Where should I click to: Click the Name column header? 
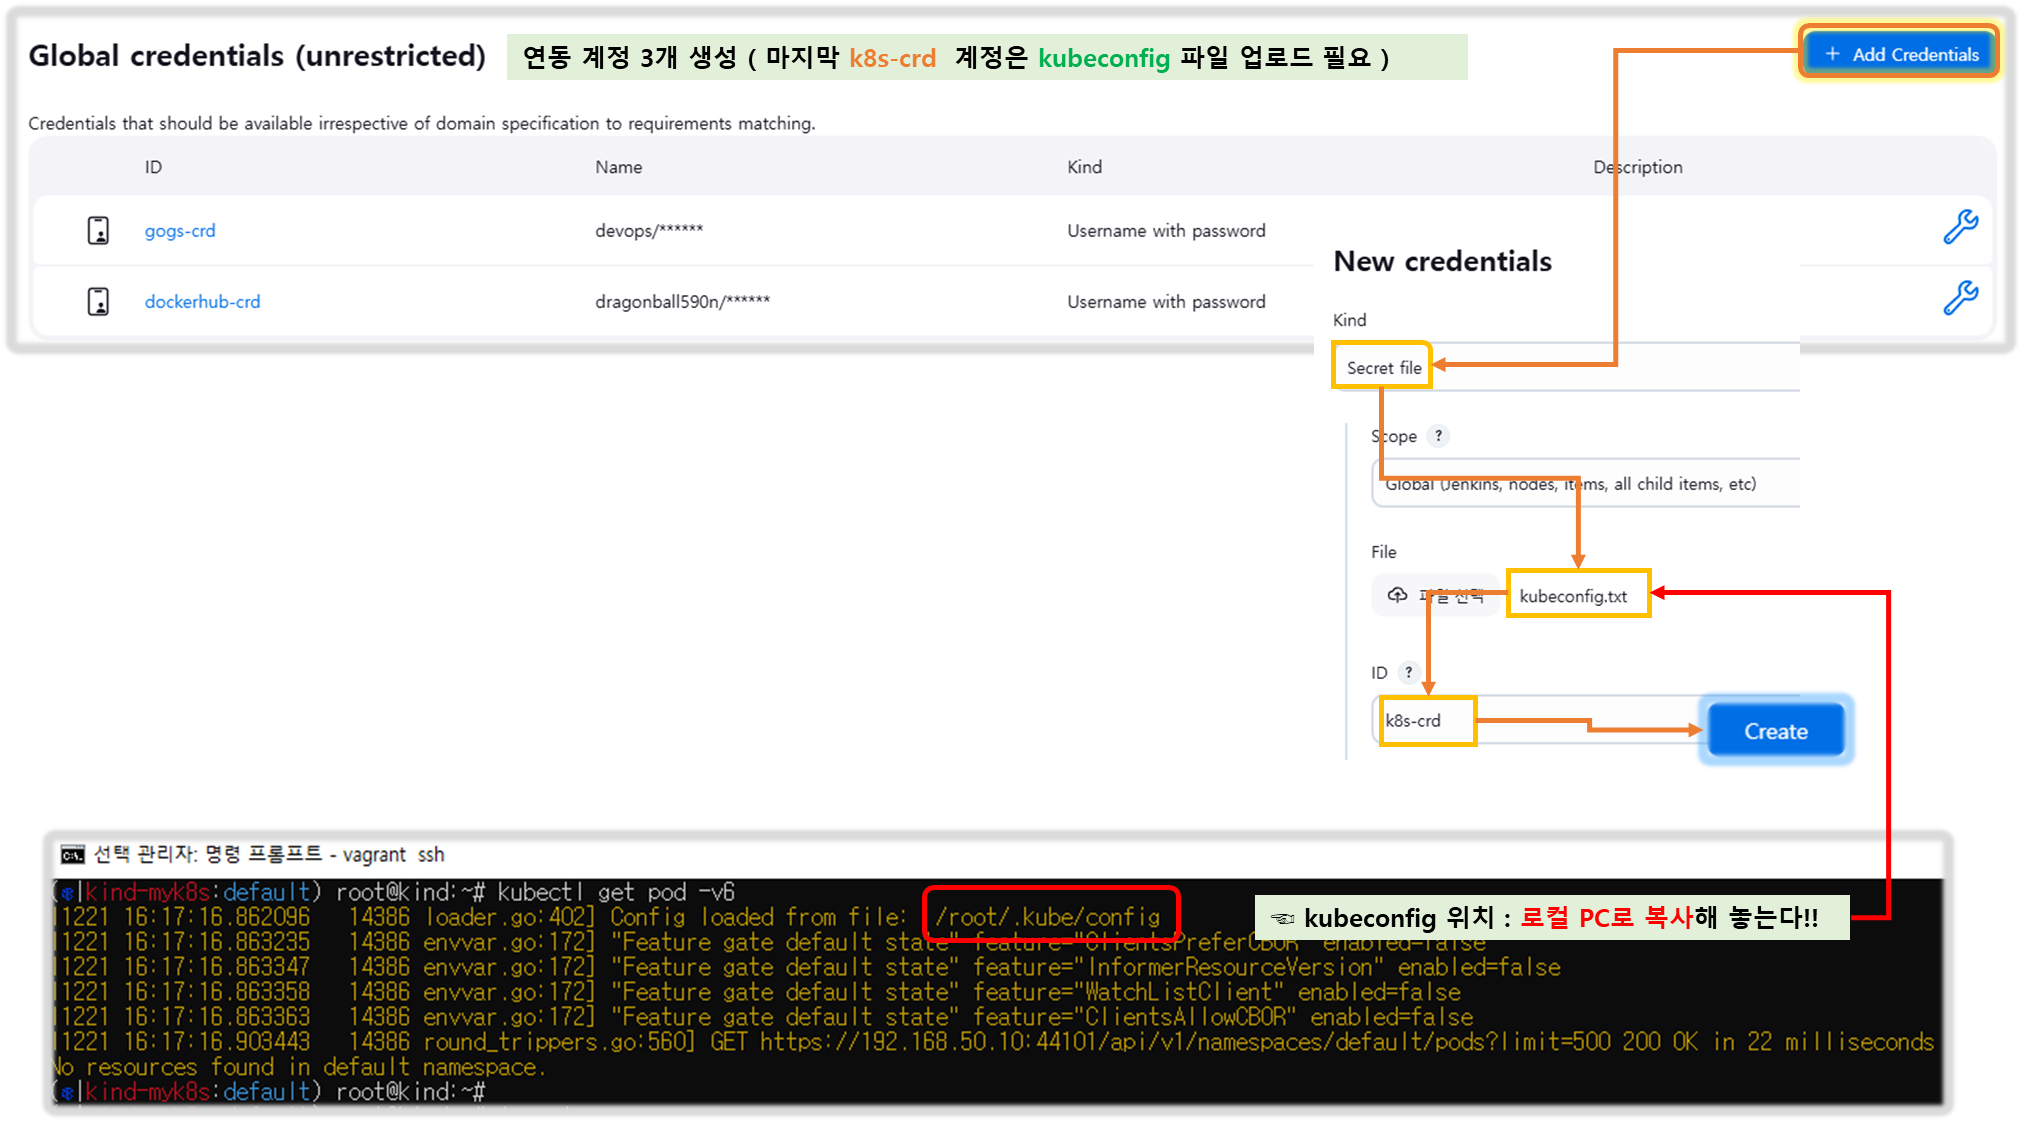[x=618, y=167]
